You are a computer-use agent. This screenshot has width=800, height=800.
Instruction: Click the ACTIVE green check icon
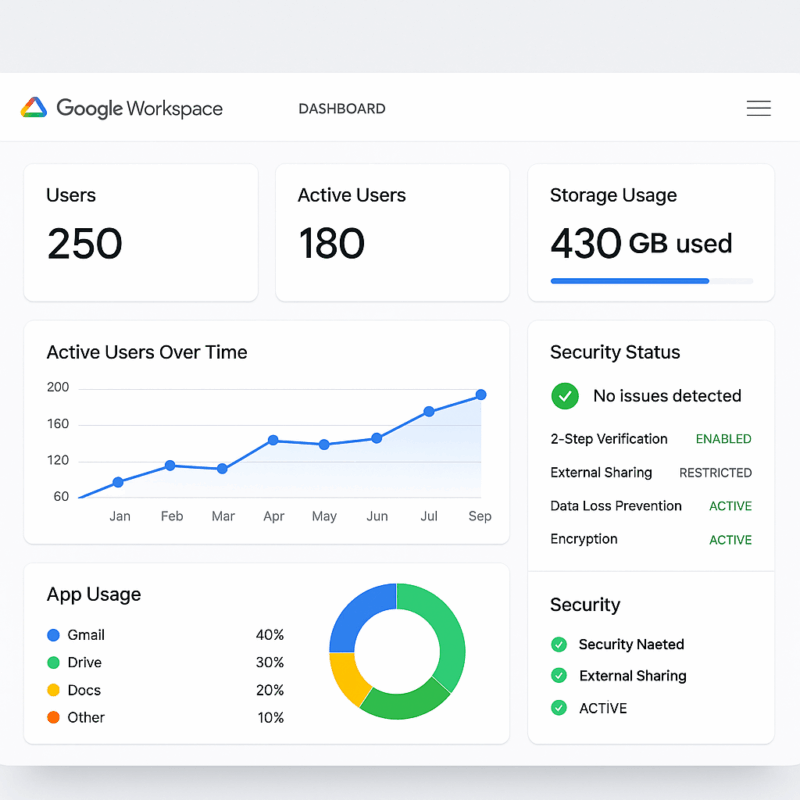coord(559,708)
